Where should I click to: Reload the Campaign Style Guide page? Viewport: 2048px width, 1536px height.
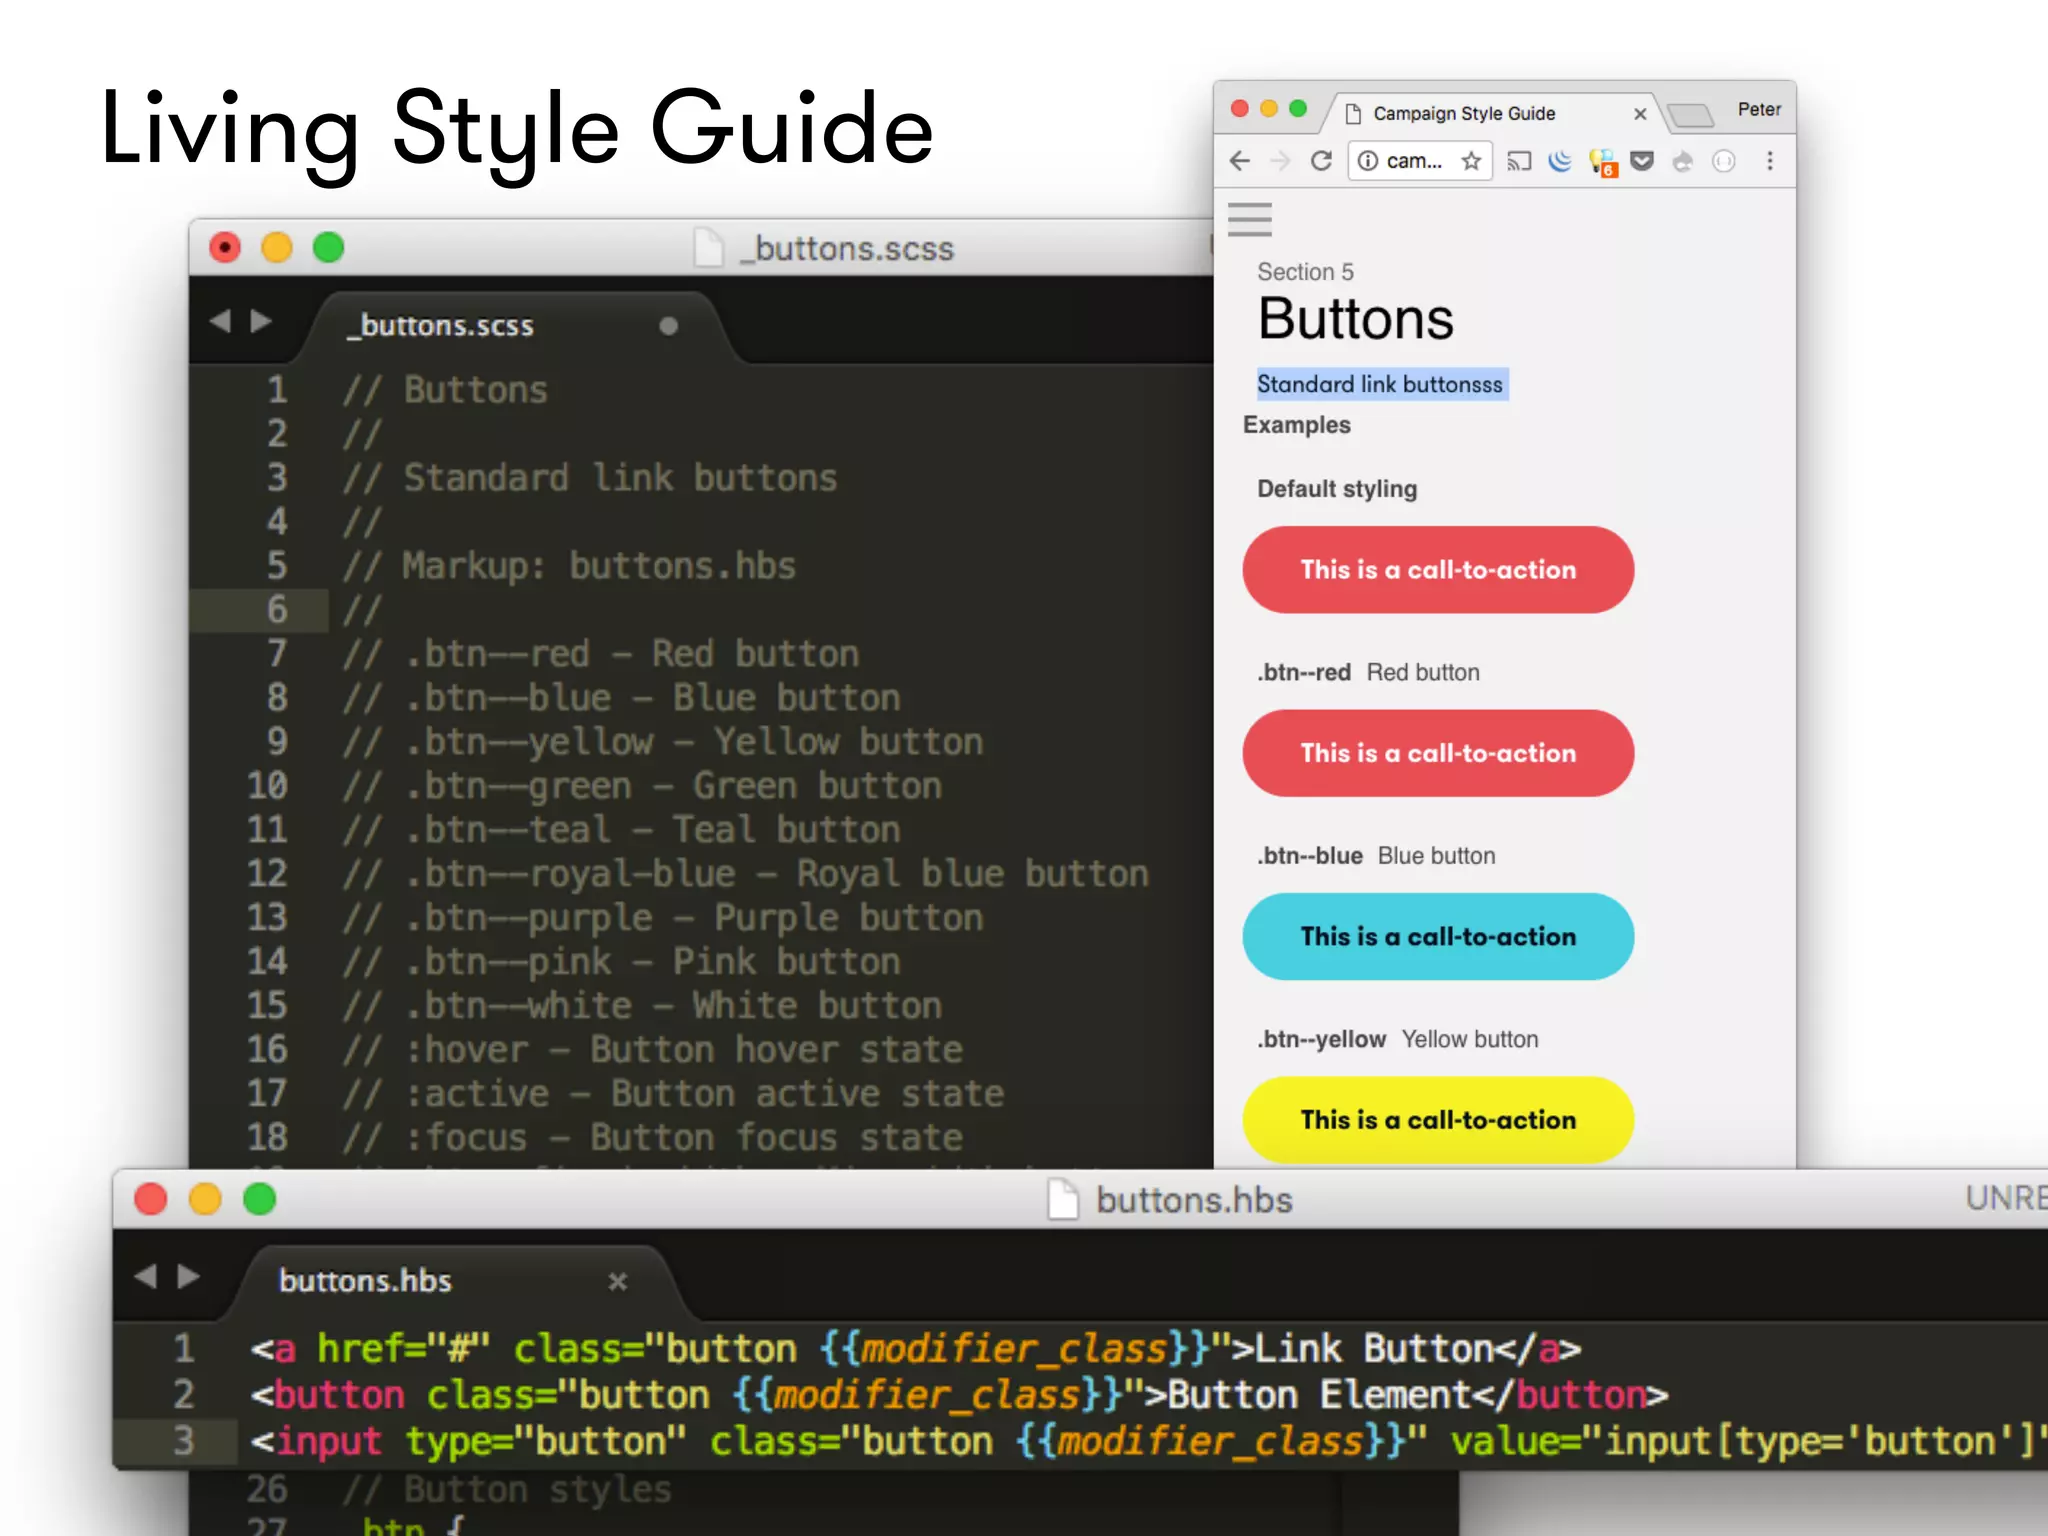coord(1321,161)
